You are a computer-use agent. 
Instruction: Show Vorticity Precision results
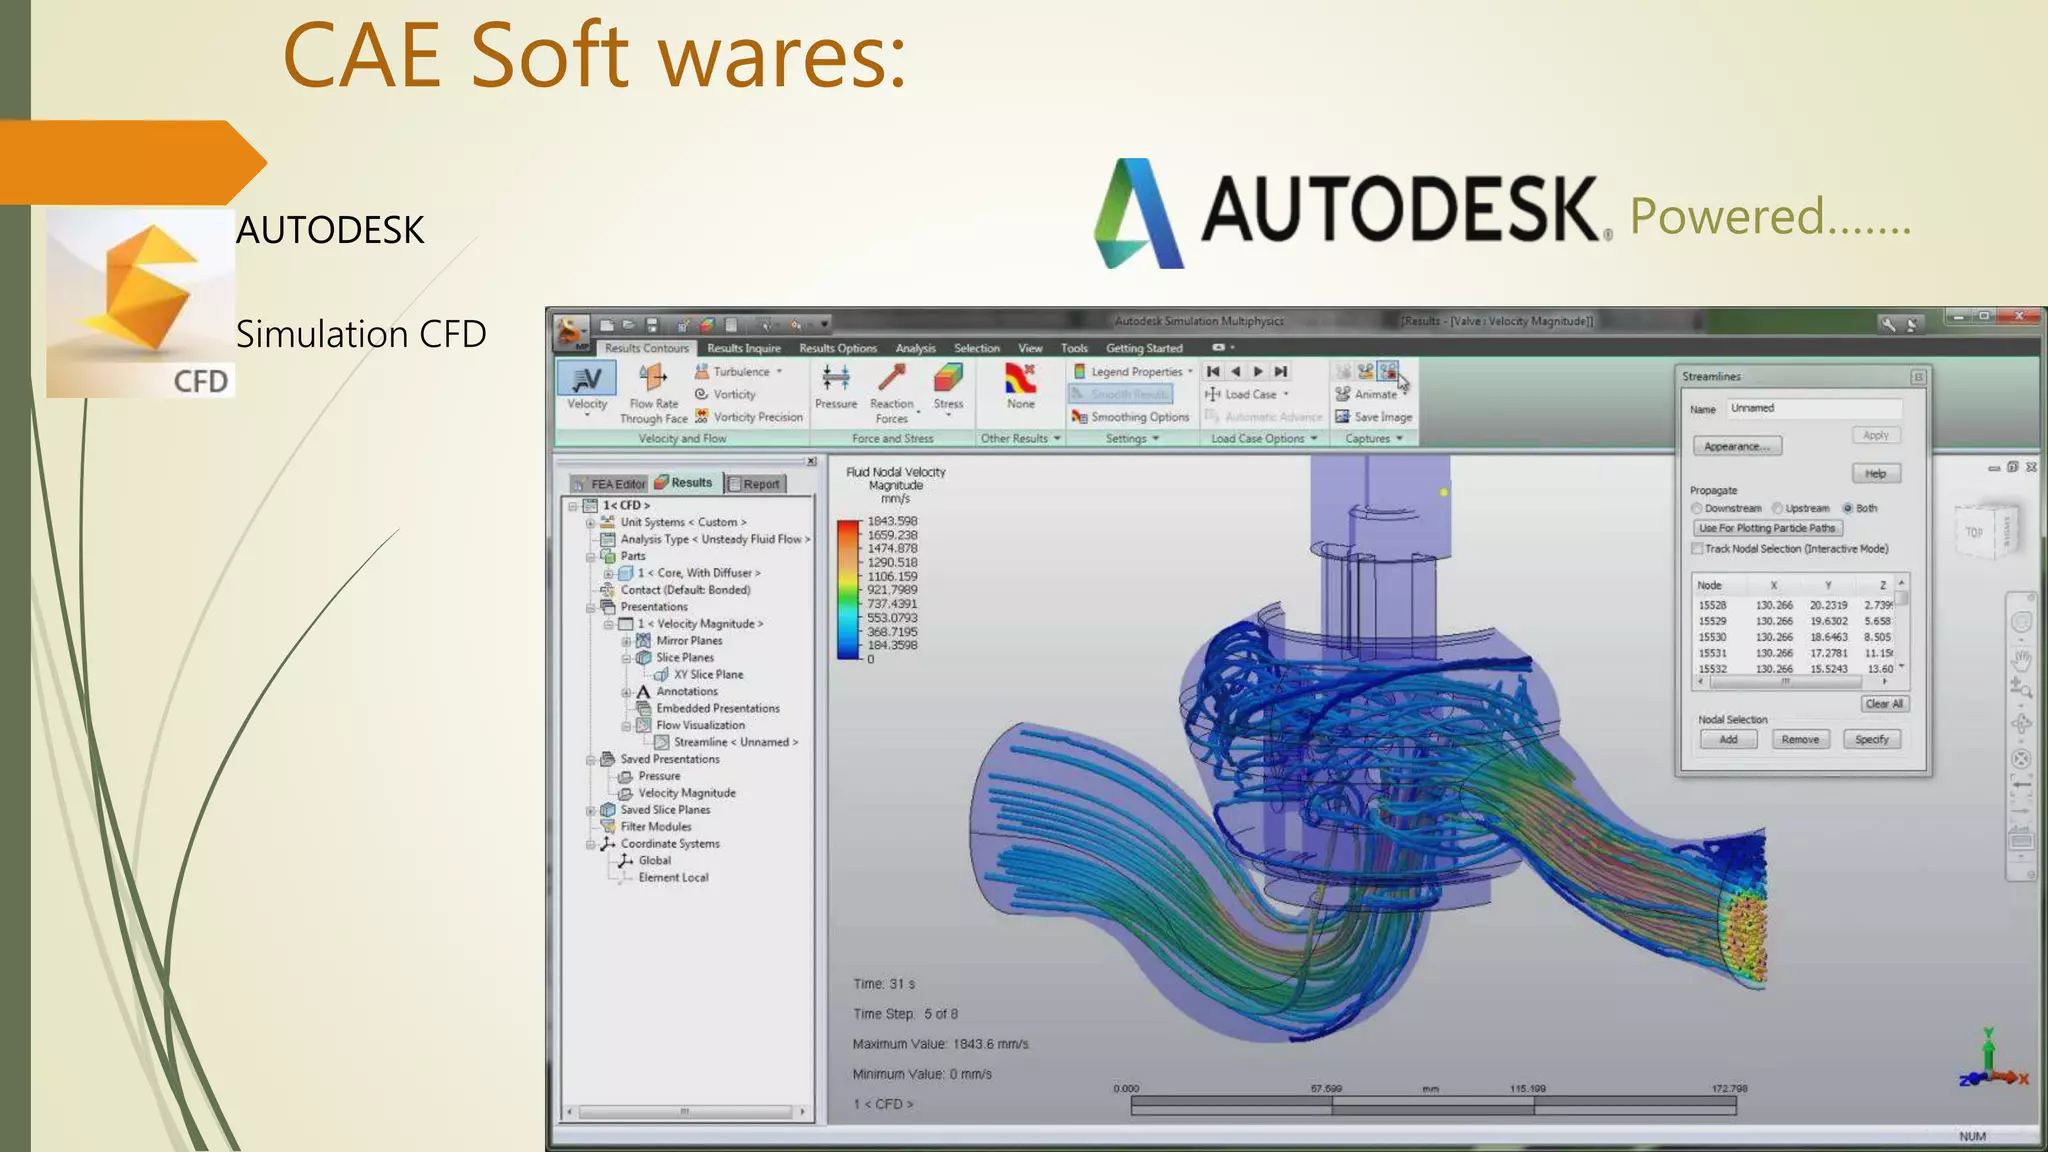(749, 417)
